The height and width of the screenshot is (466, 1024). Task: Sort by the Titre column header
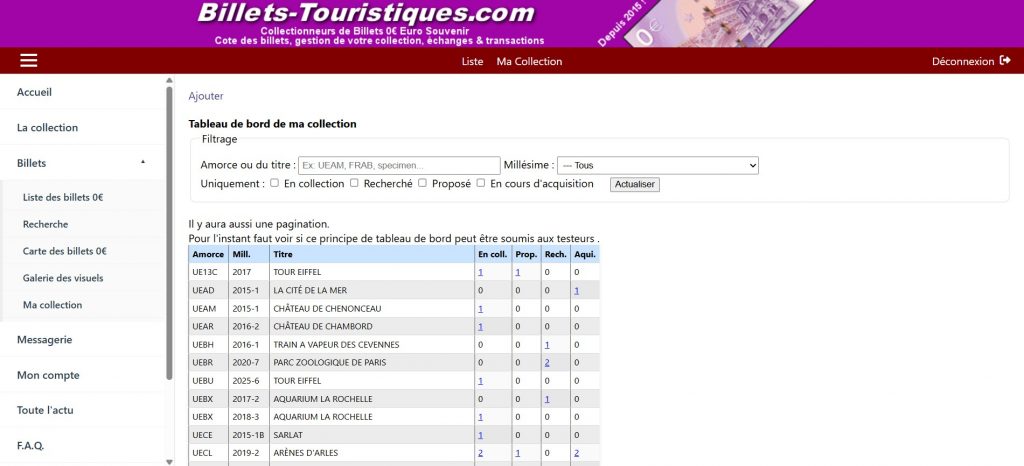click(282, 254)
